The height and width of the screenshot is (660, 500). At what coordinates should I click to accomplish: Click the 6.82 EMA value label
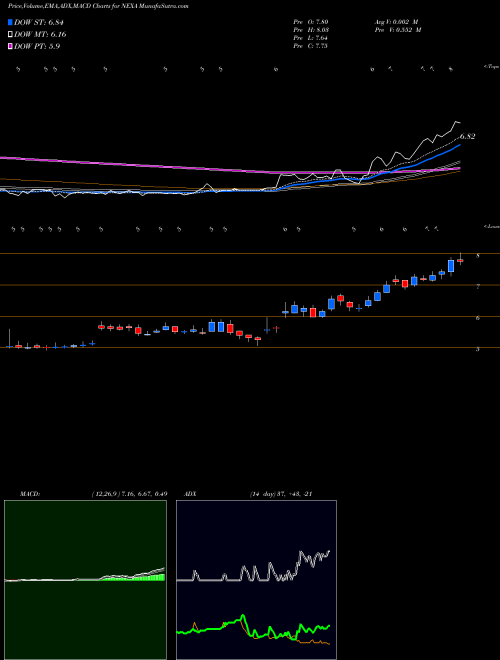point(467,136)
